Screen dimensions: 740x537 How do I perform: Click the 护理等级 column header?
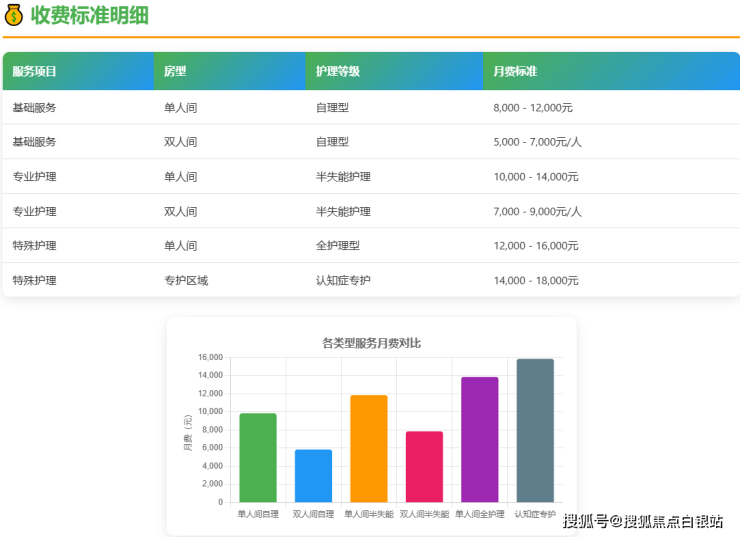[x=337, y=72]
